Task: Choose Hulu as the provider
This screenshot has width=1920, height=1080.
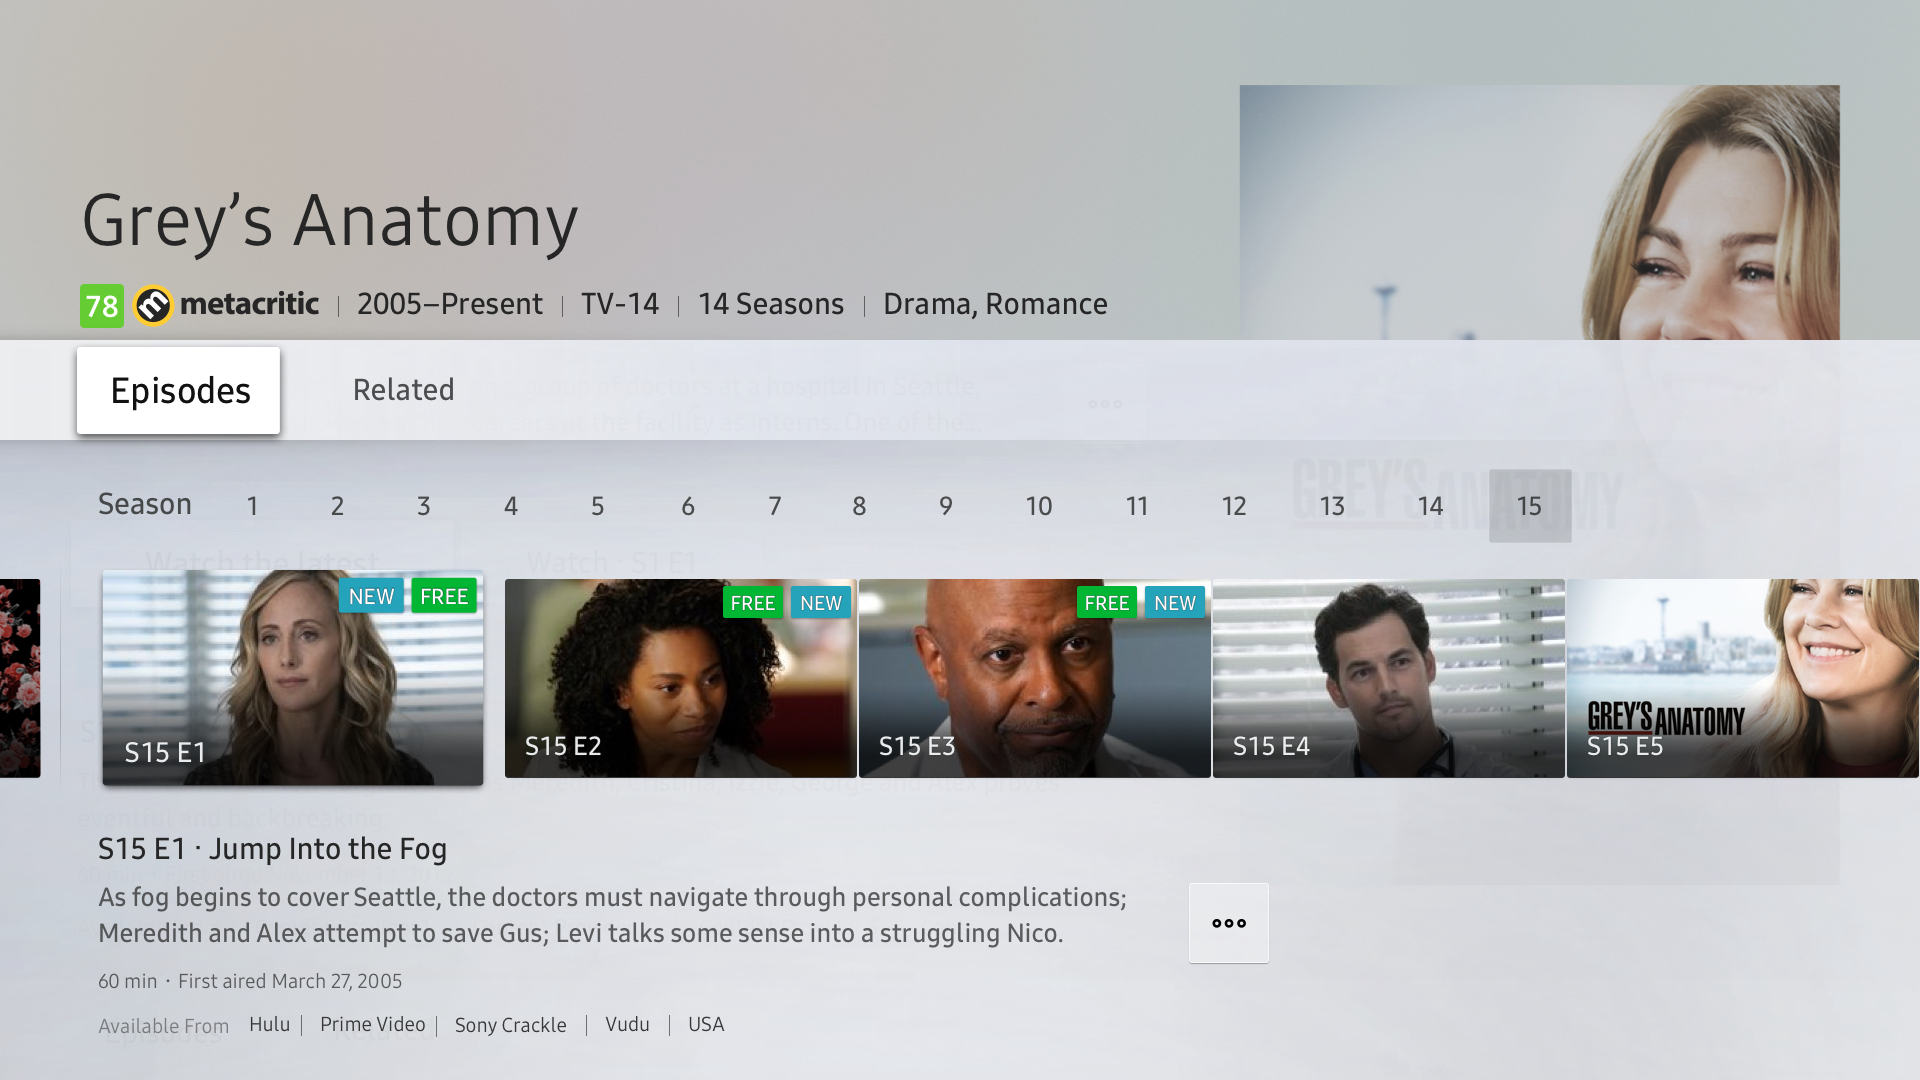Action: tap(269, 1024)
